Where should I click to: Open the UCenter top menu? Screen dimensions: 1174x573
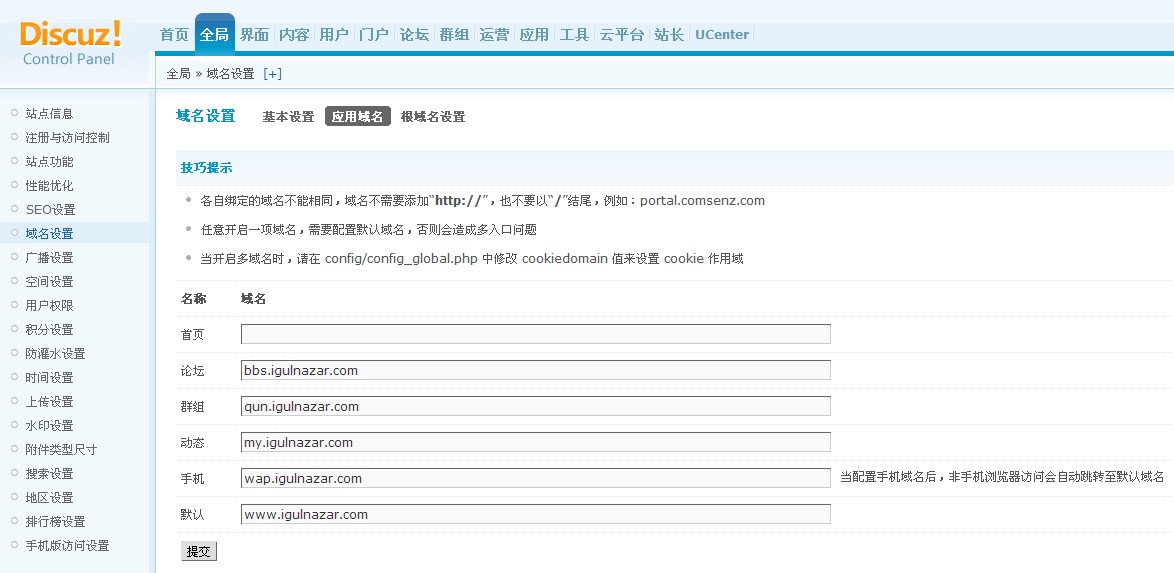(722, 34)
